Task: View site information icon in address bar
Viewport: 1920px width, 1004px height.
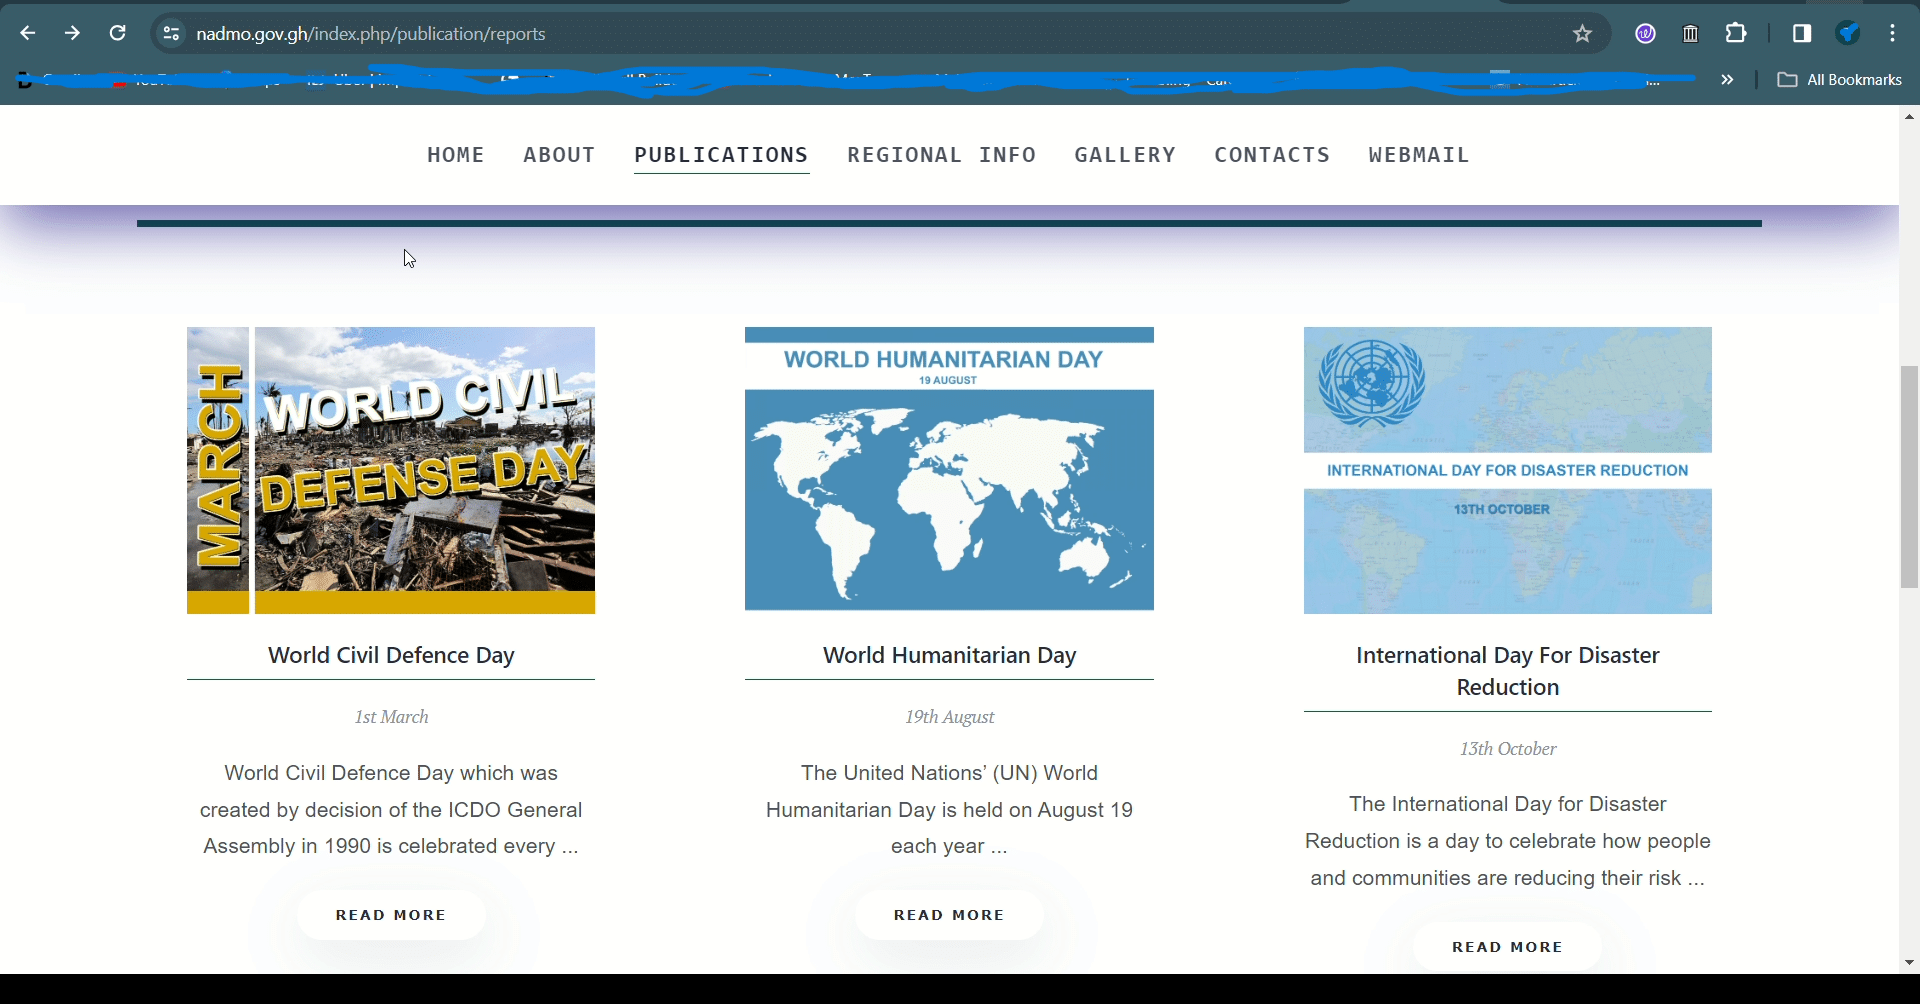Action: click(172, 34)
